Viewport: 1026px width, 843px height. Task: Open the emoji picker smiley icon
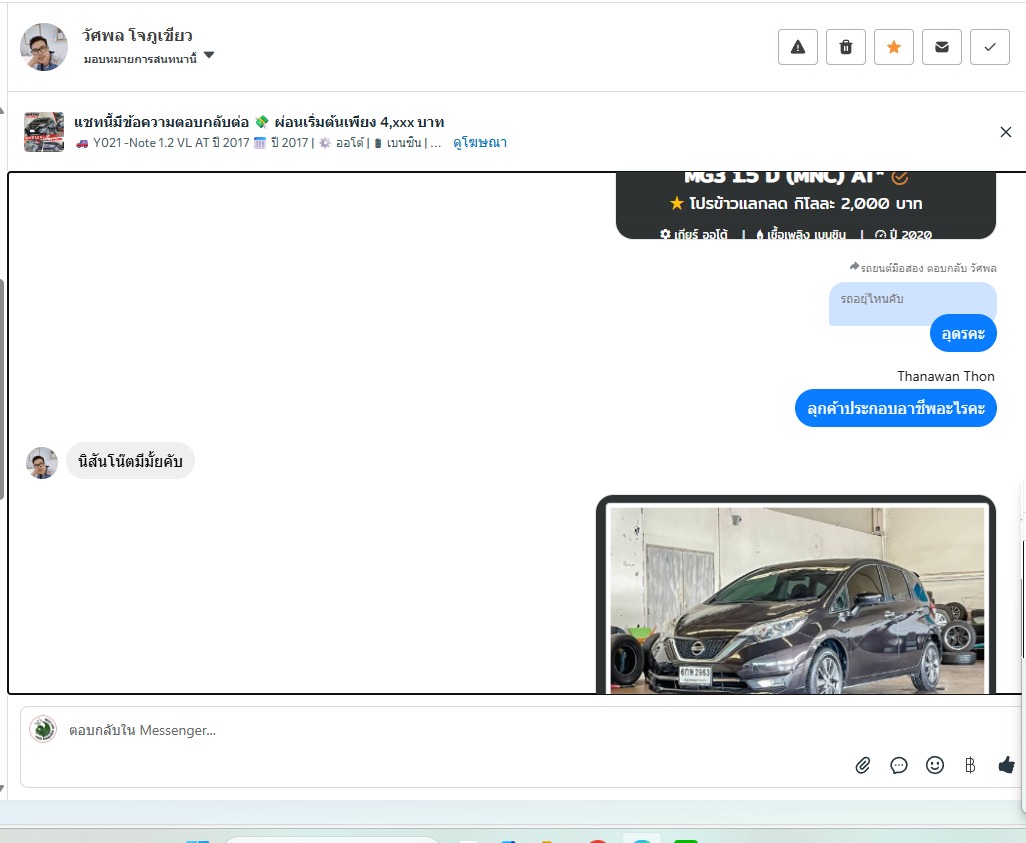click(x=935, y=764)
